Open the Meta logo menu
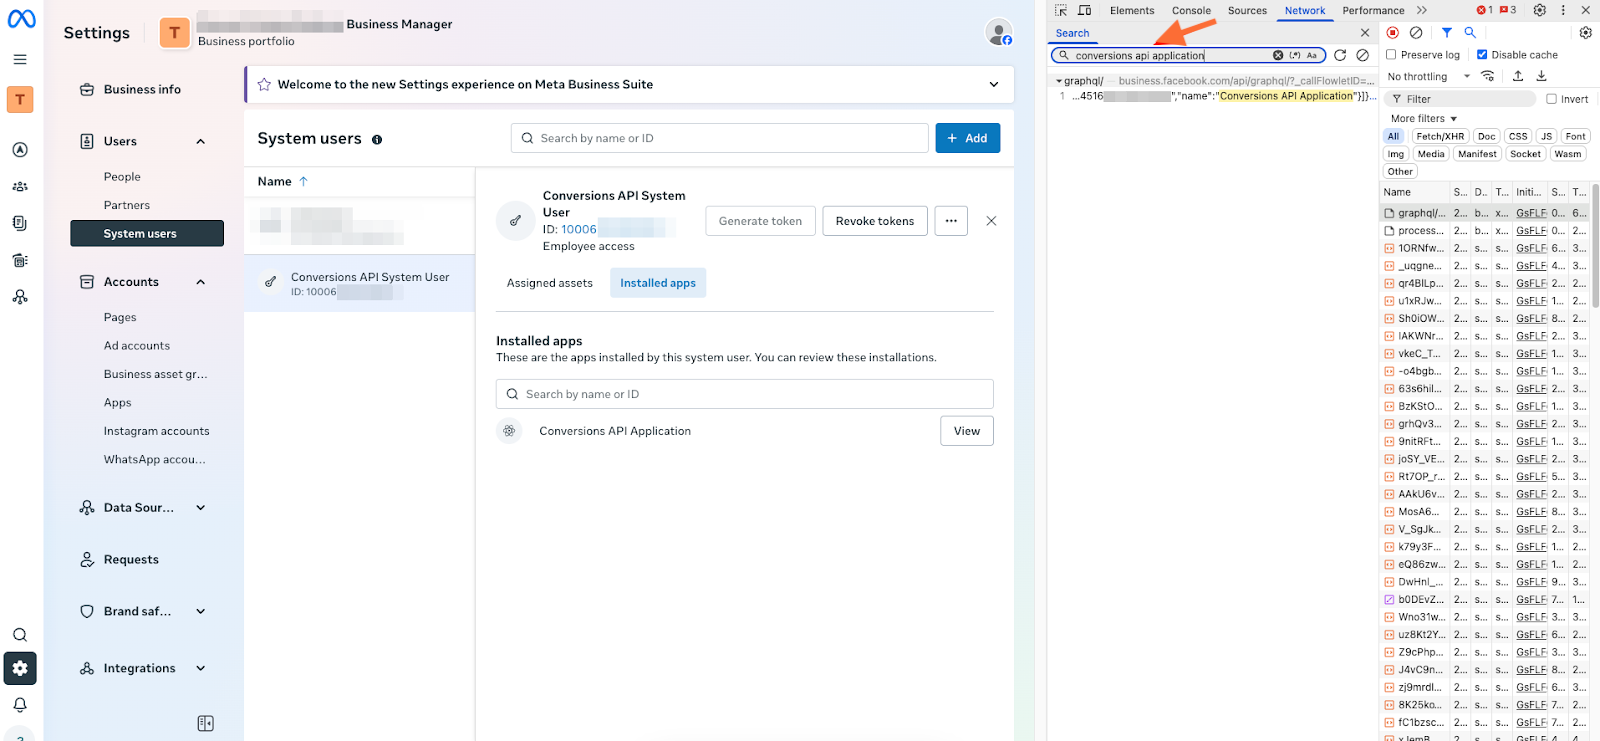Image resolution: width=1600 pixels, height=741 pixels. coord(21,19)
